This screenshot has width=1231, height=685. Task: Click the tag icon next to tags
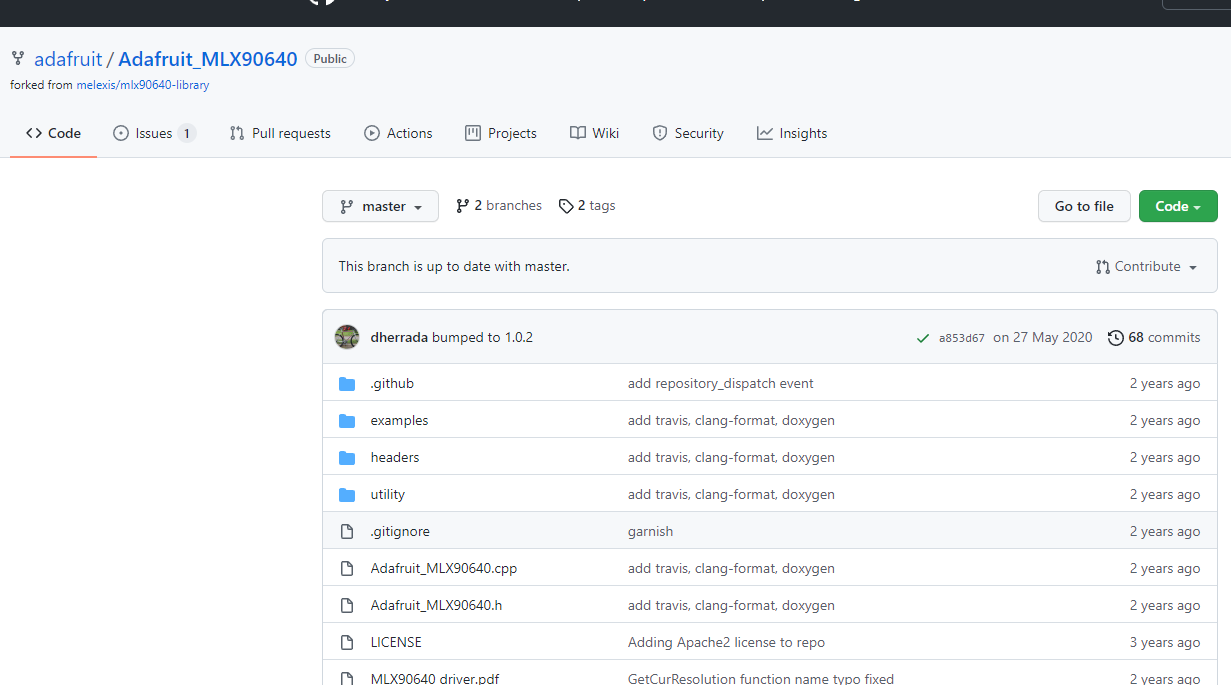[566, 206]
